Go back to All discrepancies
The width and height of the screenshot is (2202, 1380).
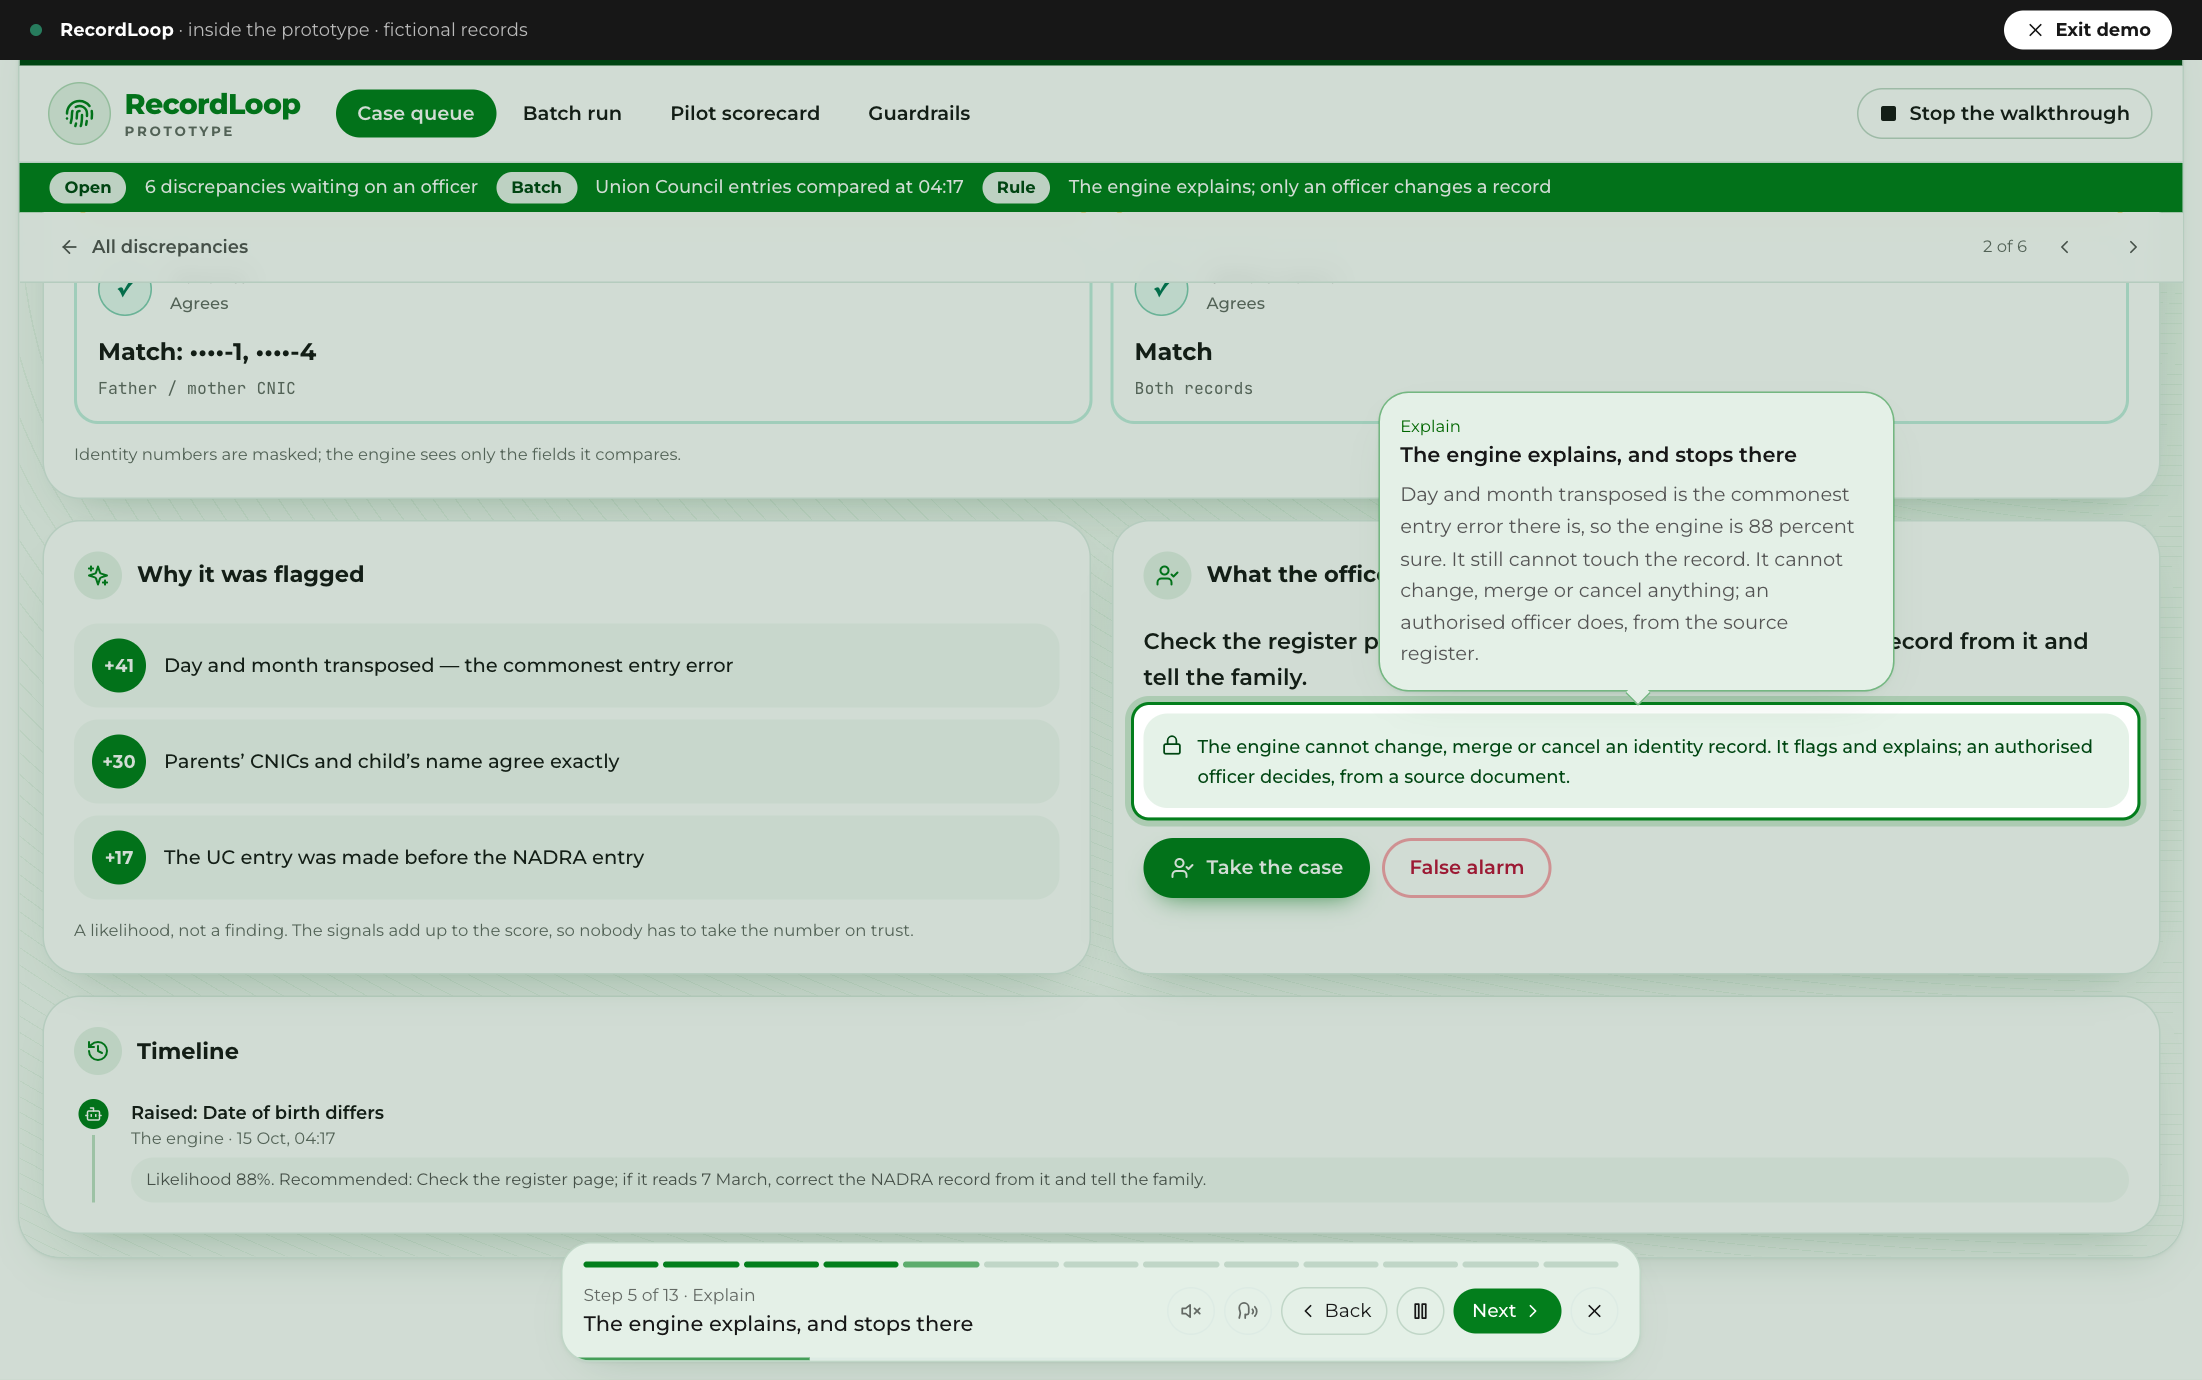[154, 246]
